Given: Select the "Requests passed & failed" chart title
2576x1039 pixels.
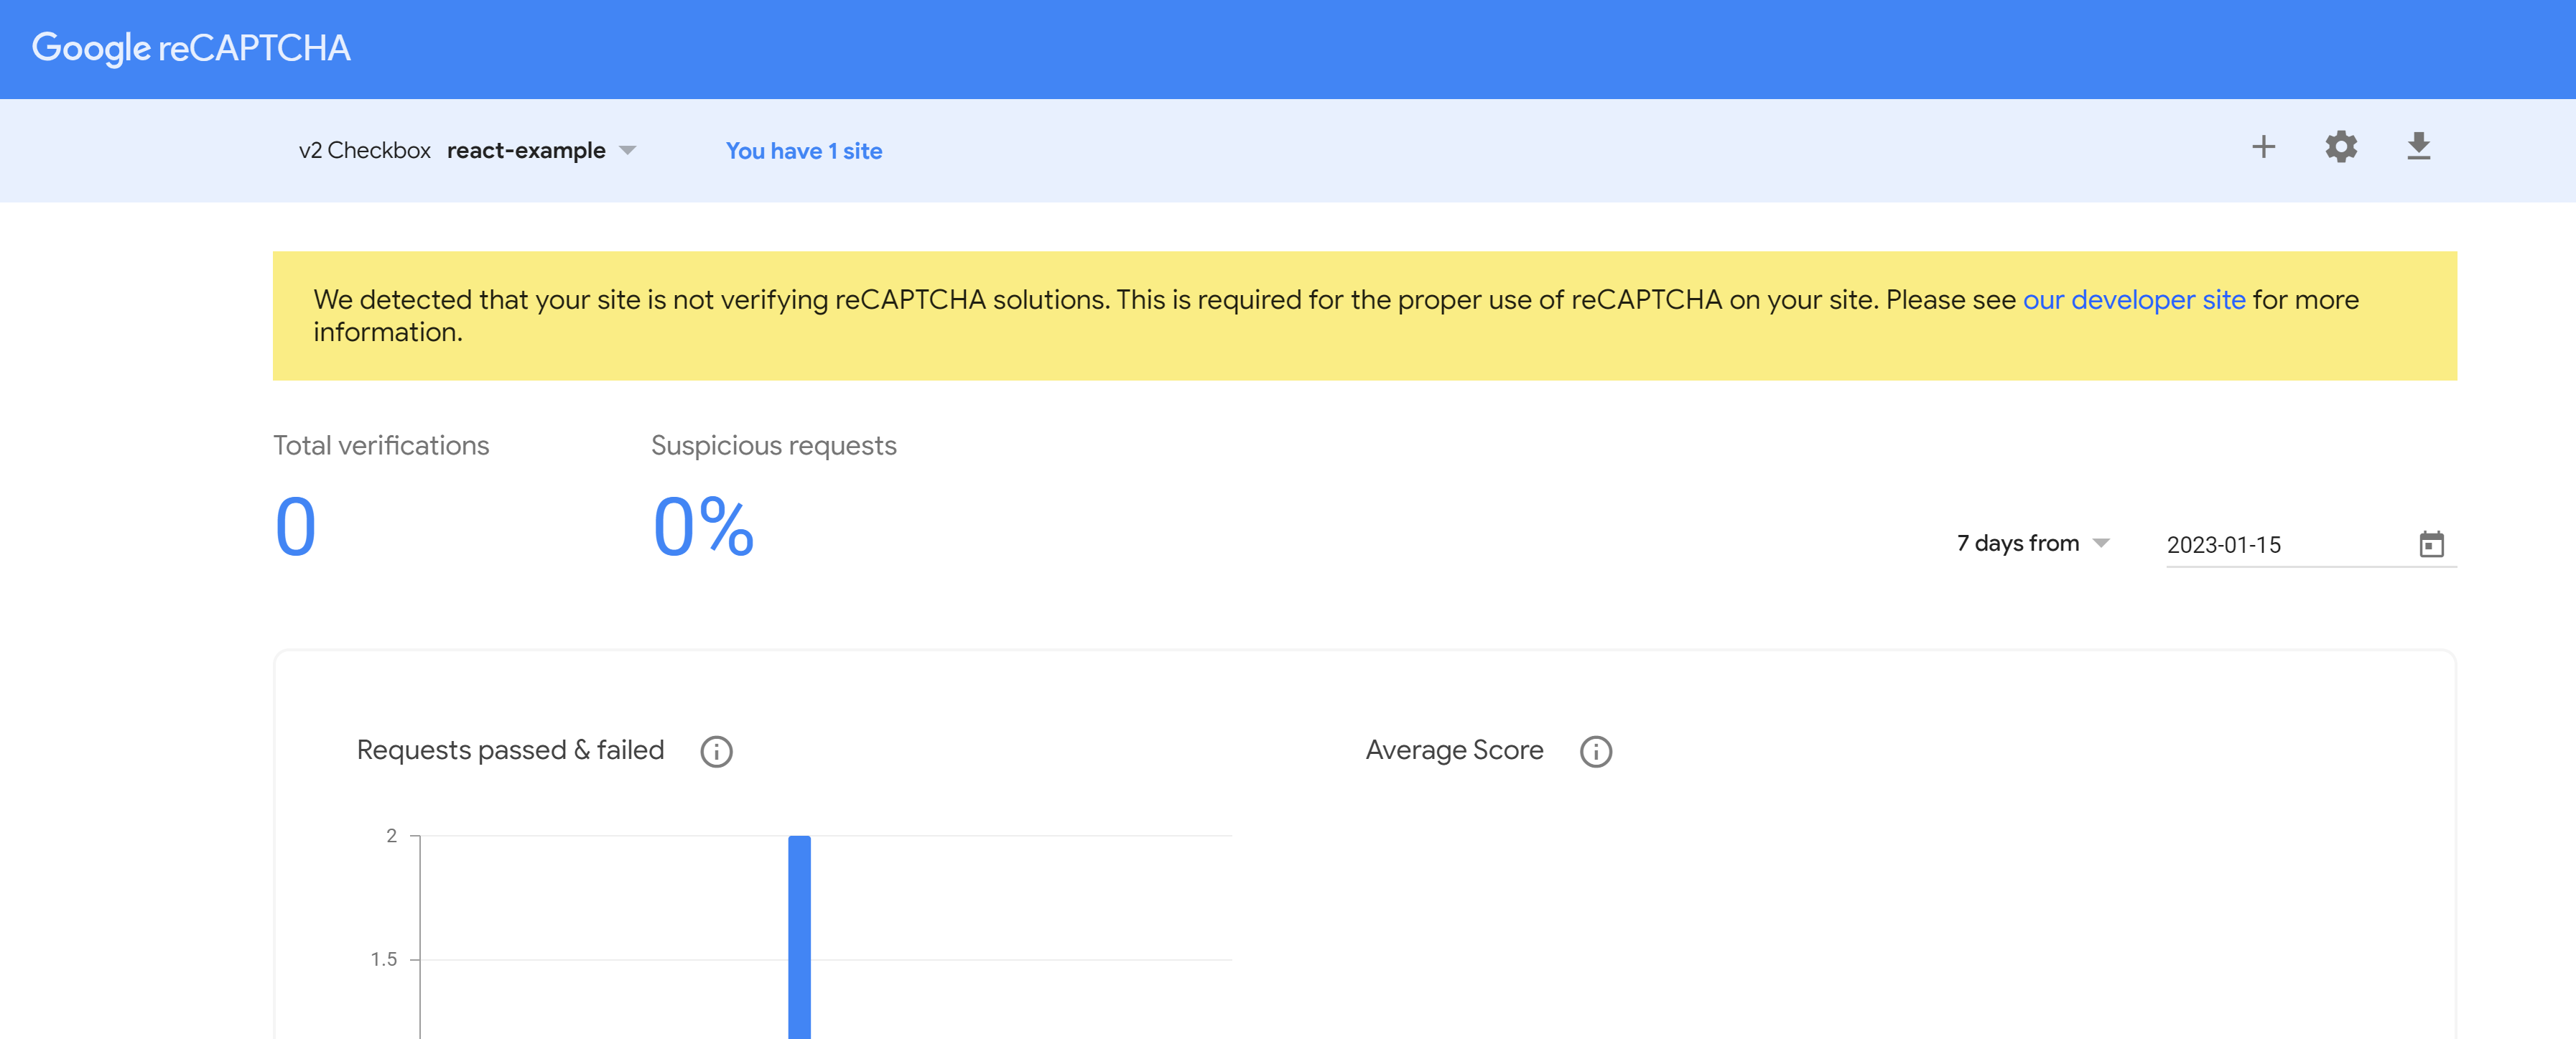Looking at the screenshot, I should point(510,750).
